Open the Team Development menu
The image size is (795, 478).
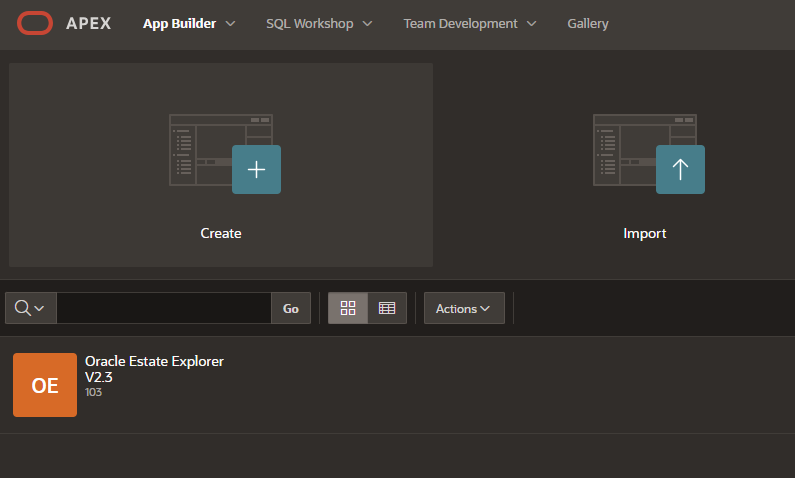pos(460,24)
